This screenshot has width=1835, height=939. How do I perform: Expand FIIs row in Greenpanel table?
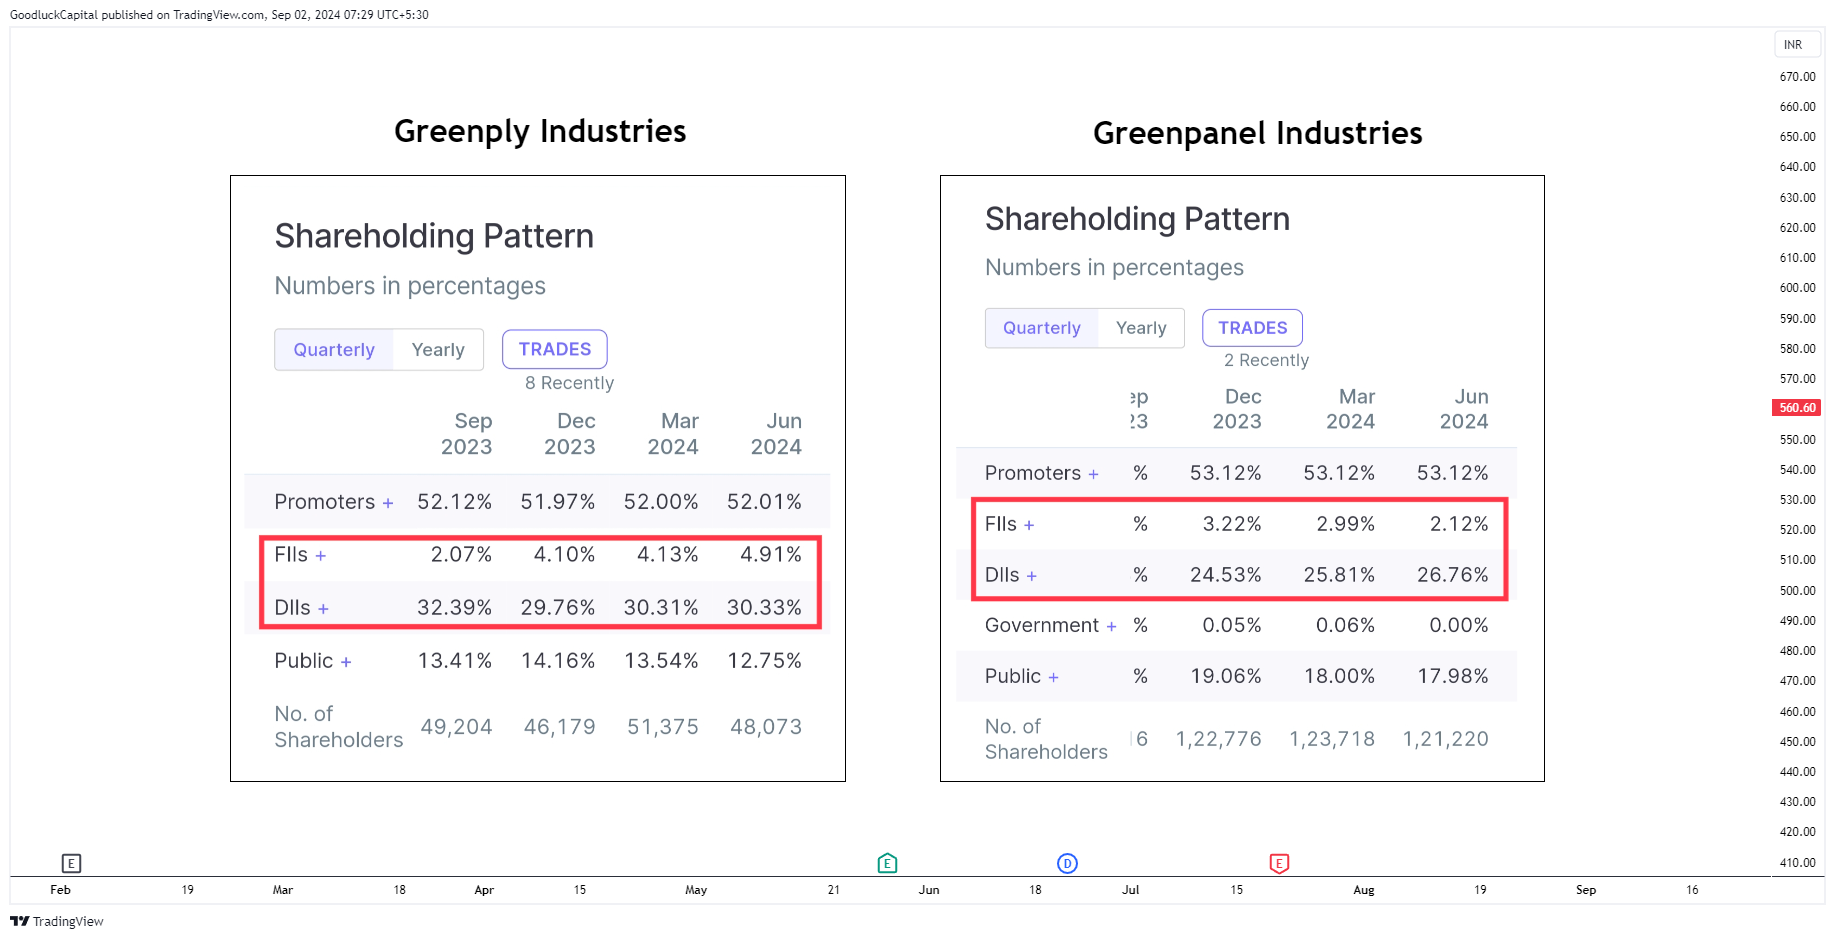[1029, 525]
